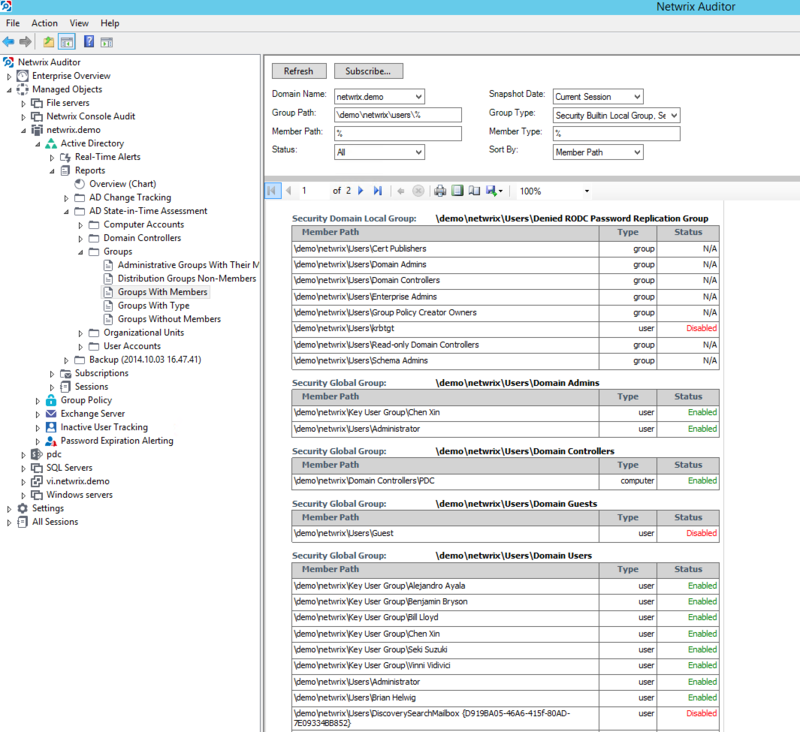The width and height of the screenshot is (800, 732).
Task: Collapse the Active Directory node
Action: pyautogui.click(x=37, y=142)
